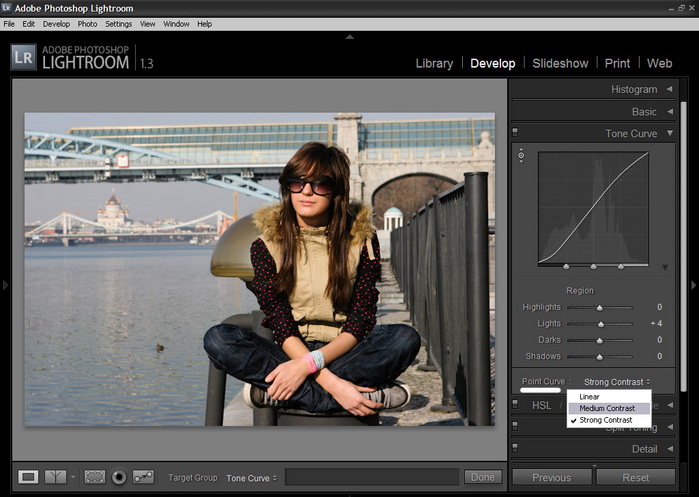Collapse the top module panel arrow

coord(349,37)
